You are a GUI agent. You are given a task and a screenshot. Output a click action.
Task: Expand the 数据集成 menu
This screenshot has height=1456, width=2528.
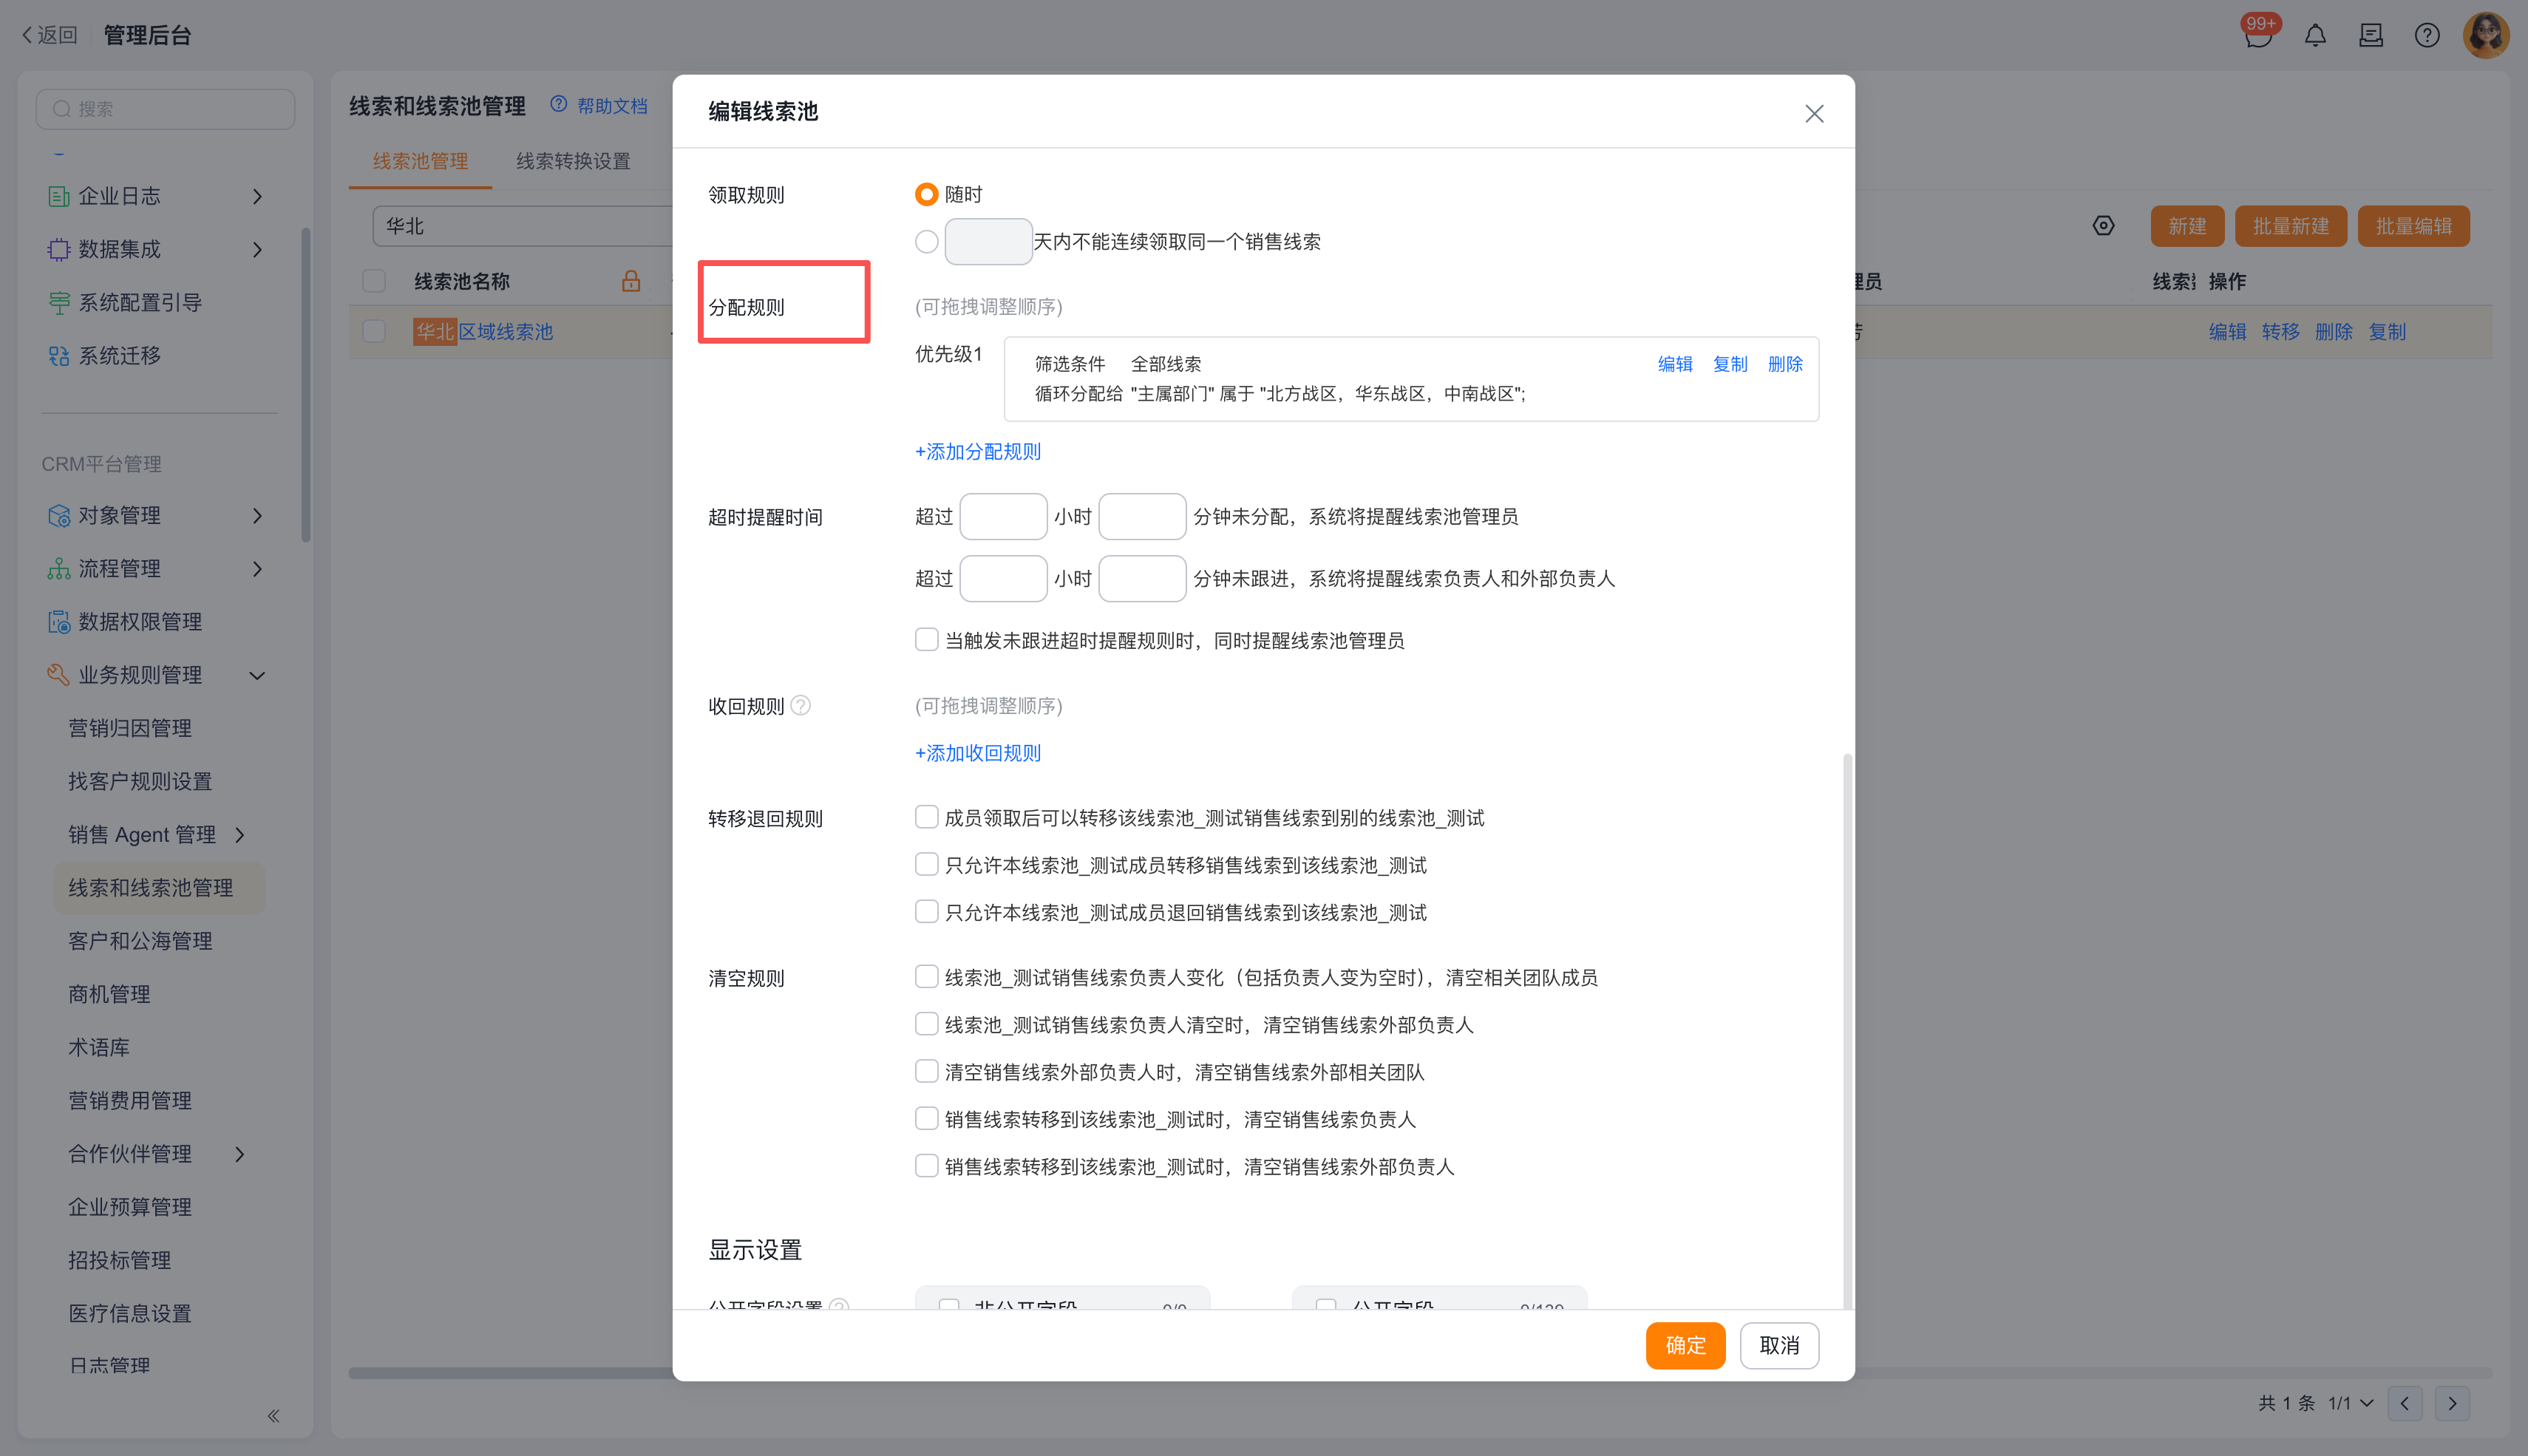[x=258, y=249]
